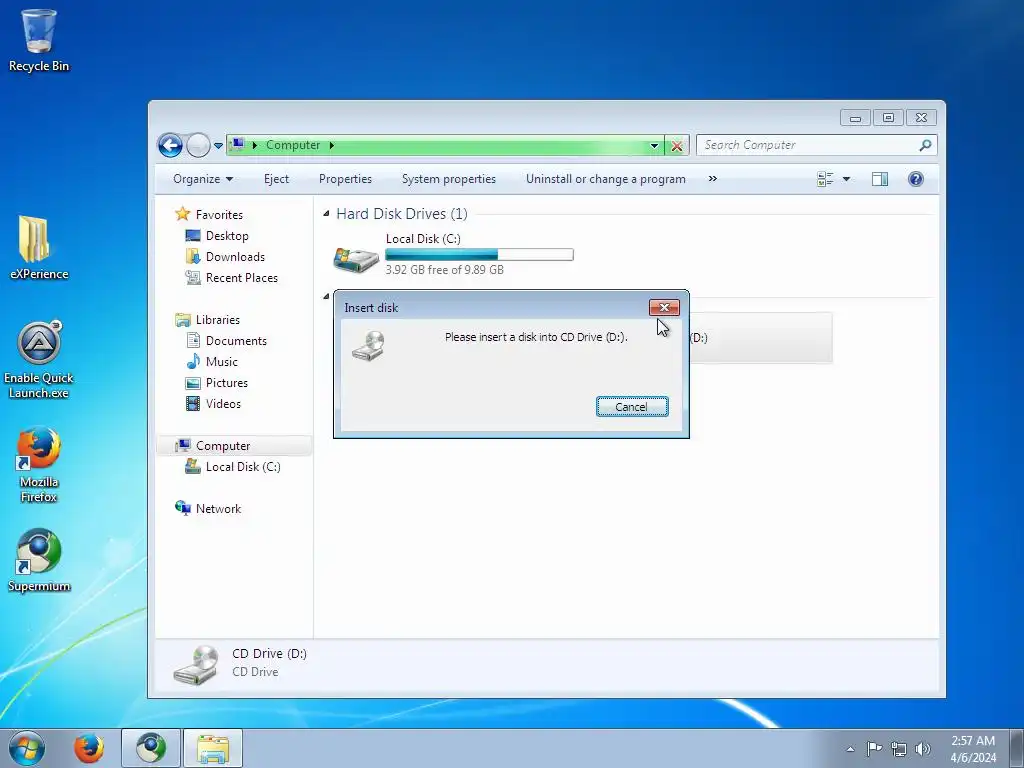Image resolution: width=1024 pixels, height=768 pixels.
Task: Close the Insert disk dialog
Action: point(664,308)
